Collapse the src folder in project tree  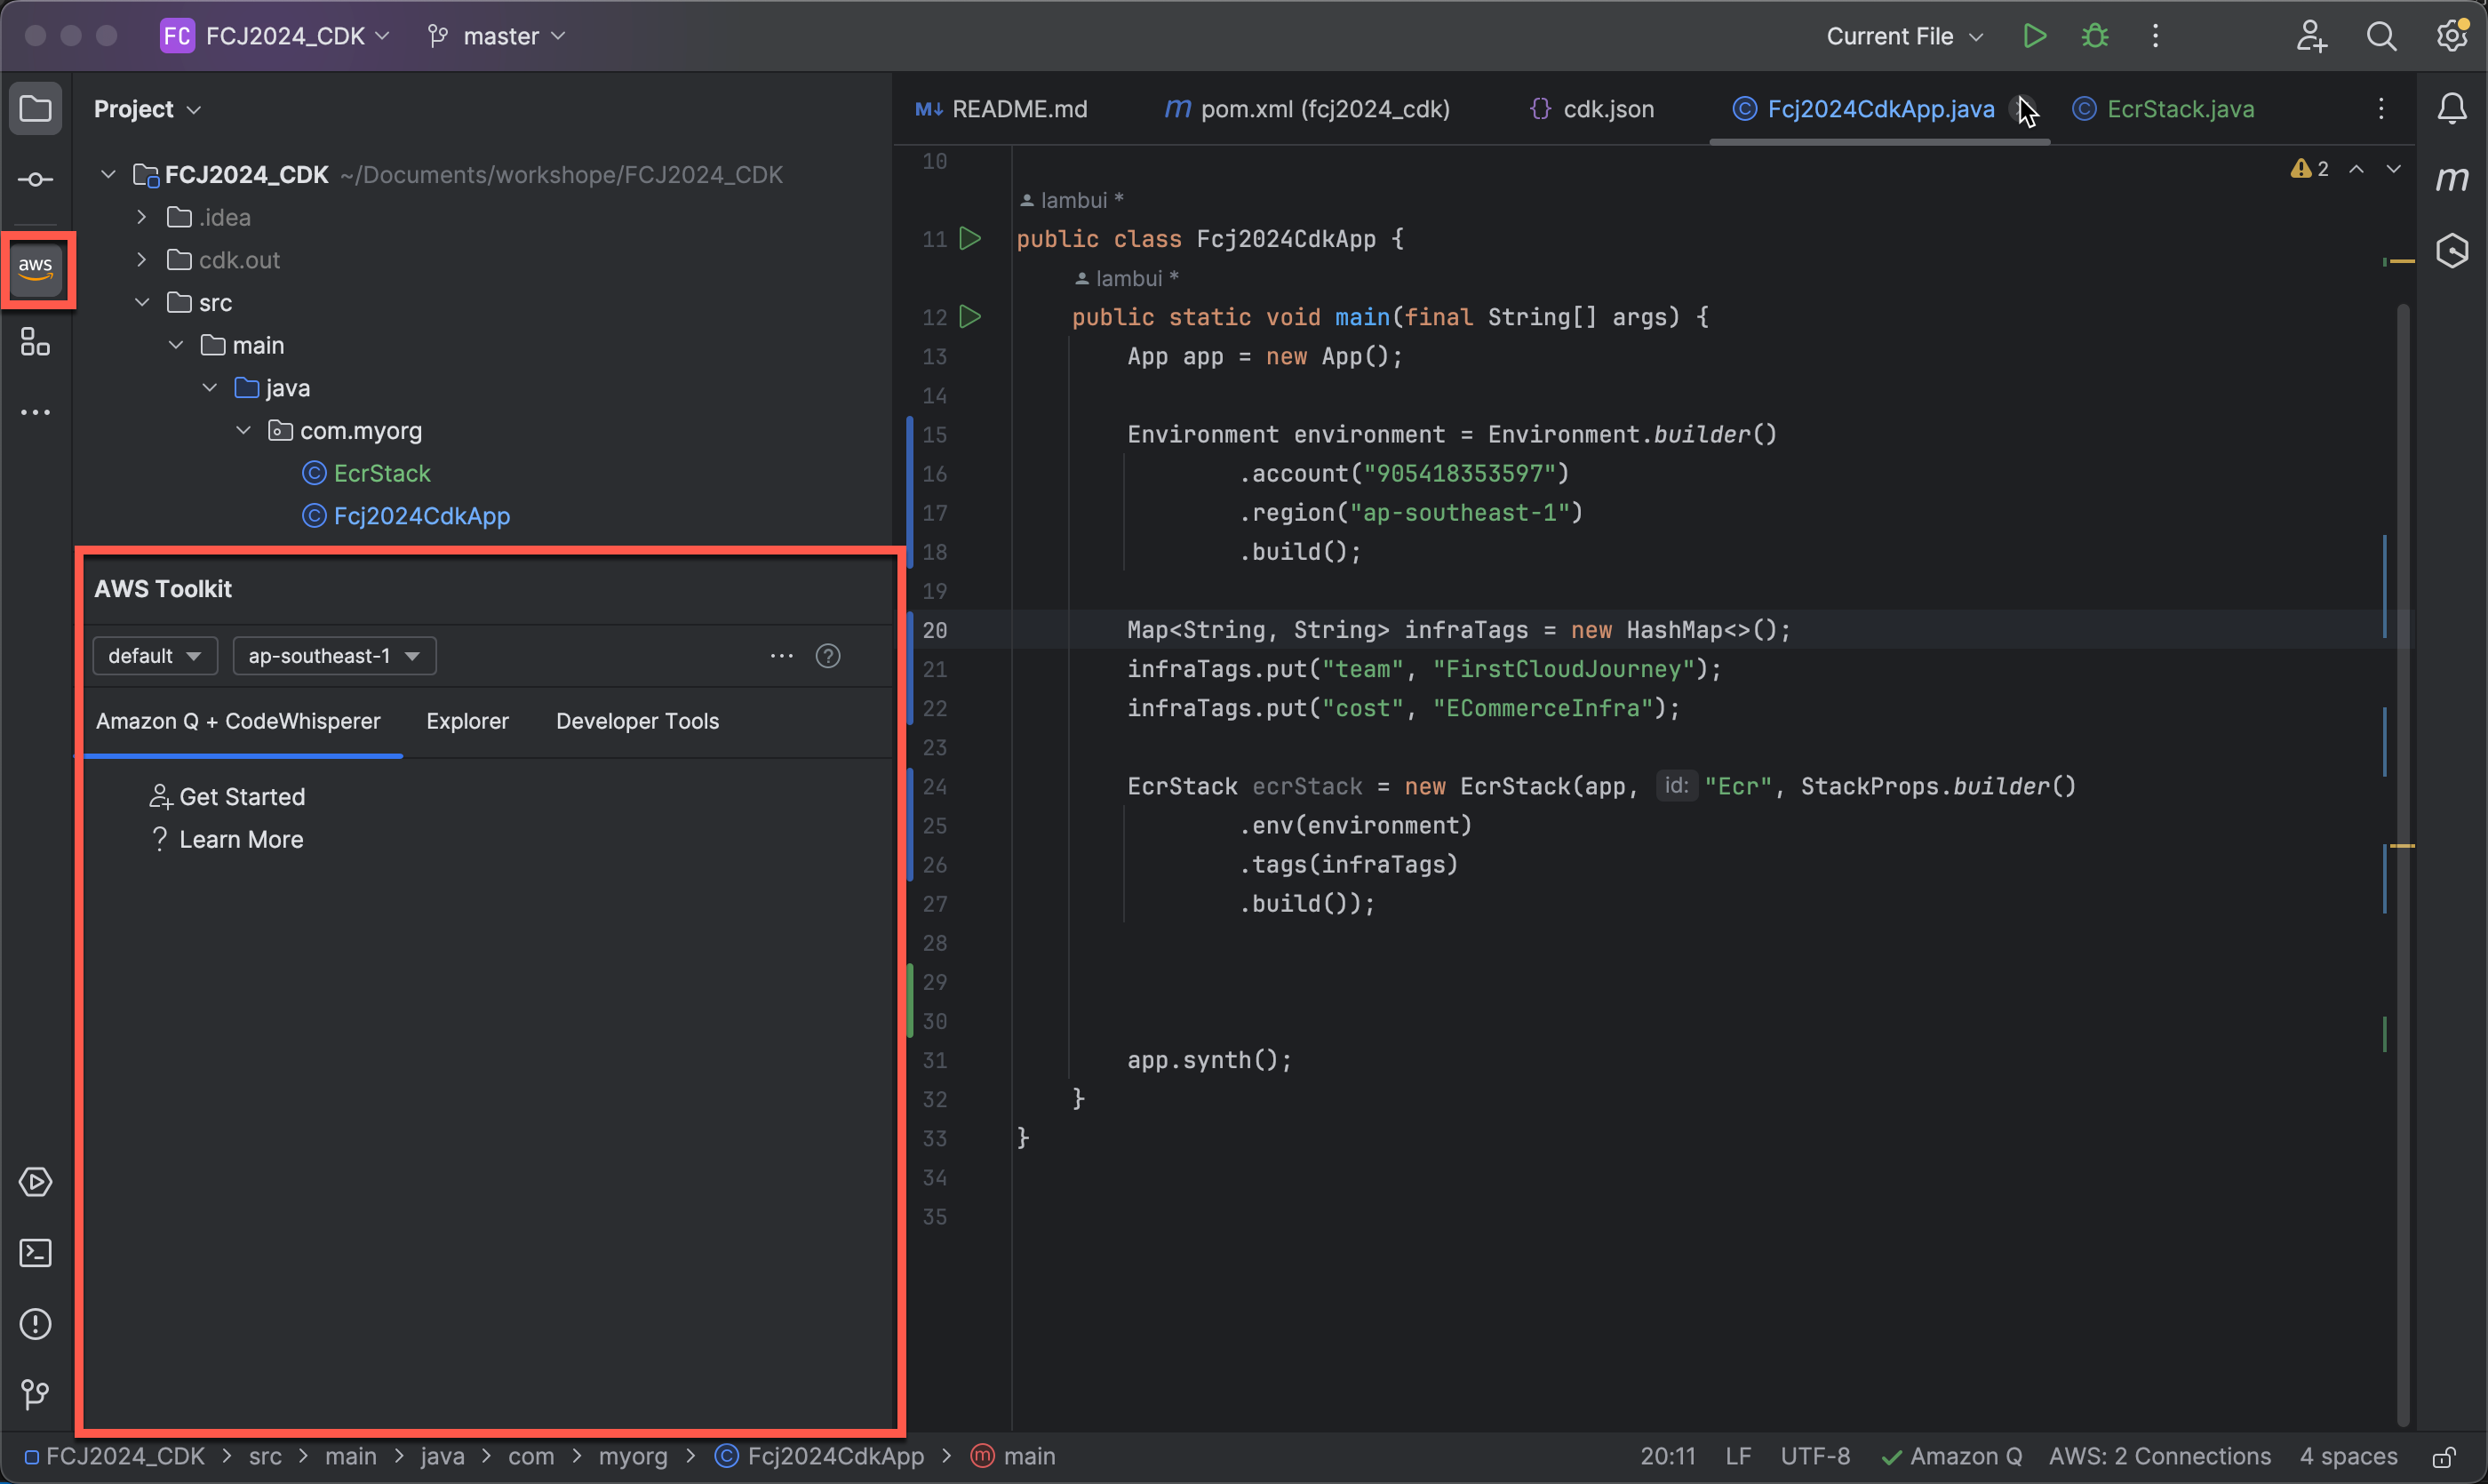point(142,302)
